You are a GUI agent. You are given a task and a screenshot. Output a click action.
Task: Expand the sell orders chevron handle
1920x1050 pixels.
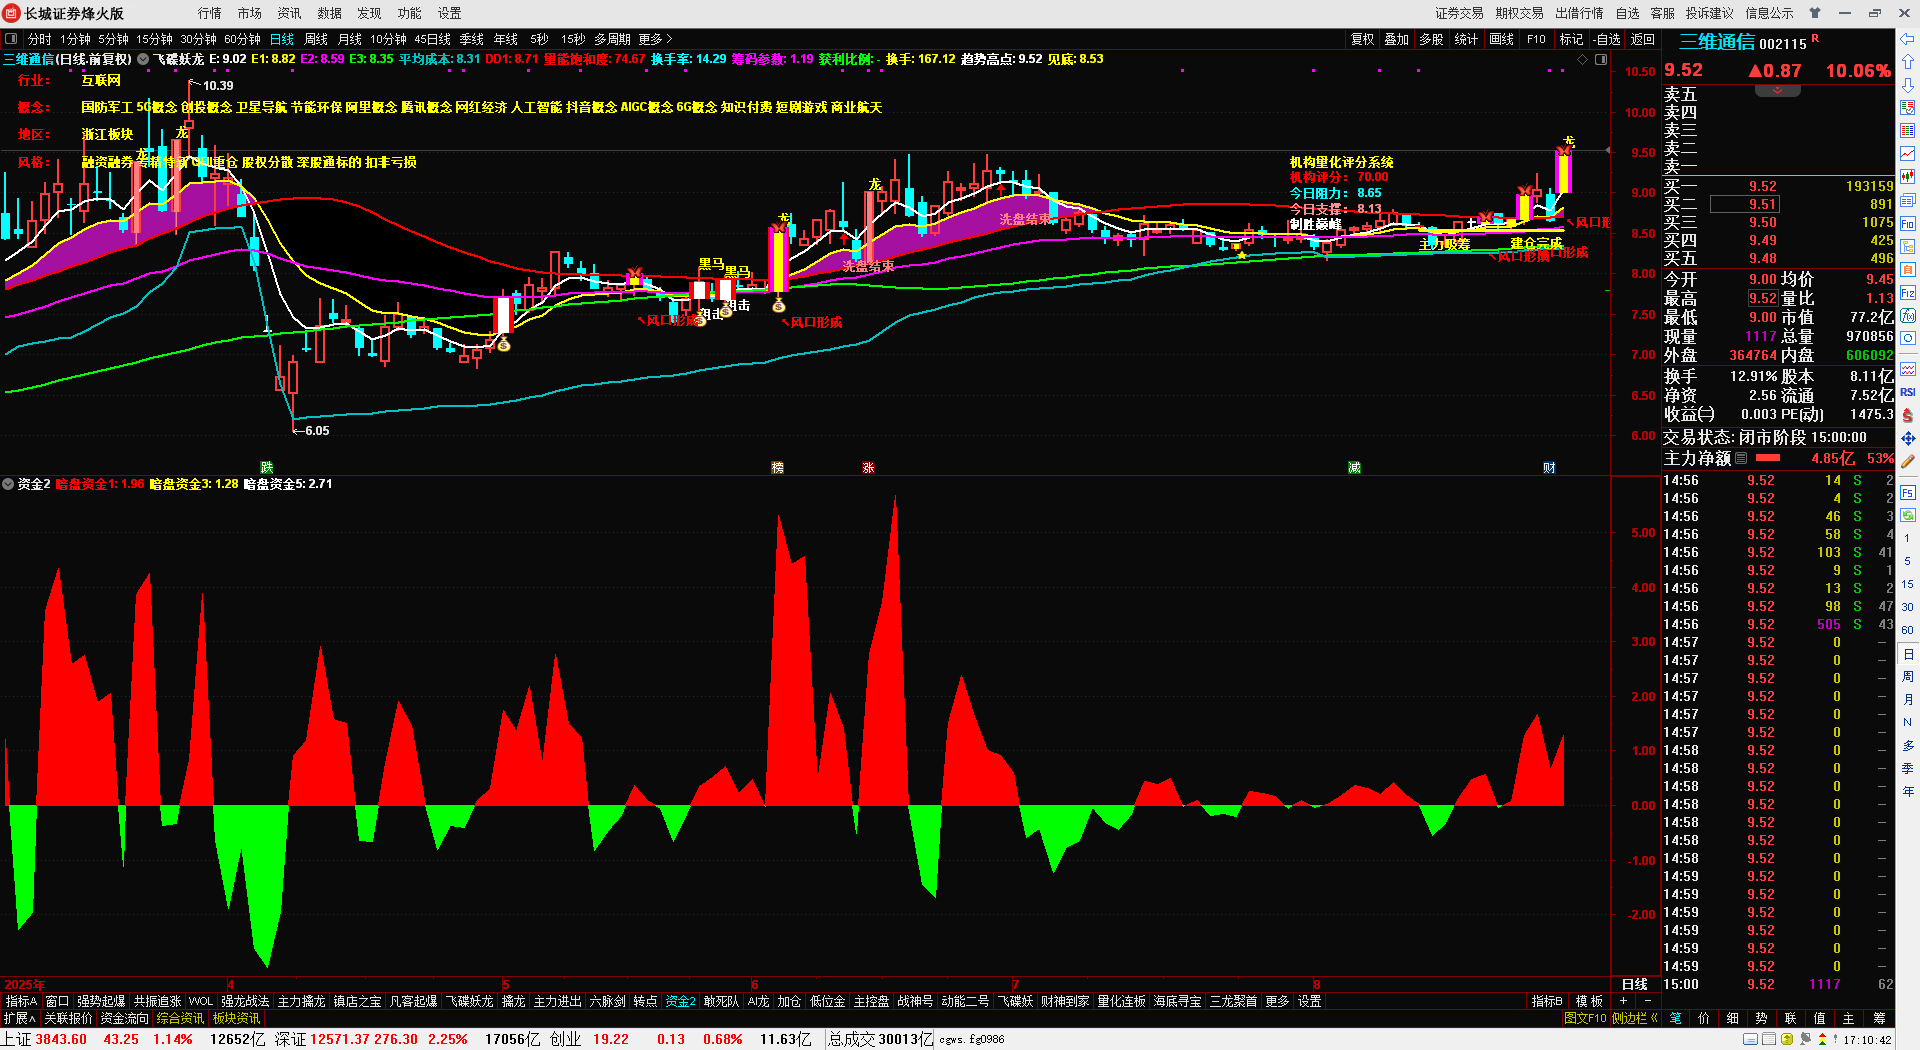(x=1777, y=91)
